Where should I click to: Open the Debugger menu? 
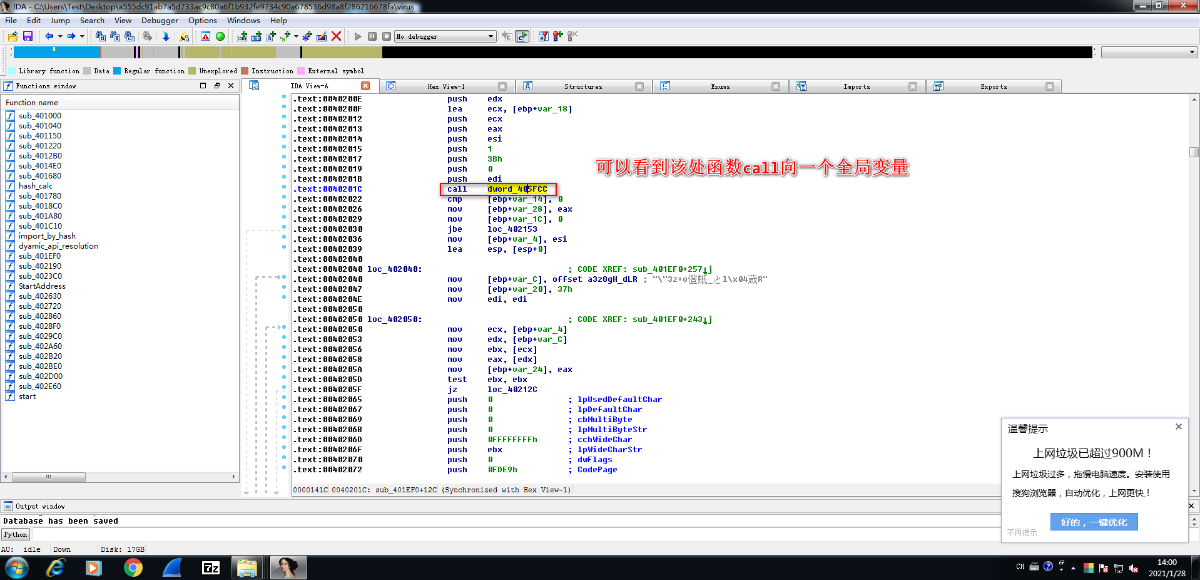pyautogui.click(x=160, y=20)
